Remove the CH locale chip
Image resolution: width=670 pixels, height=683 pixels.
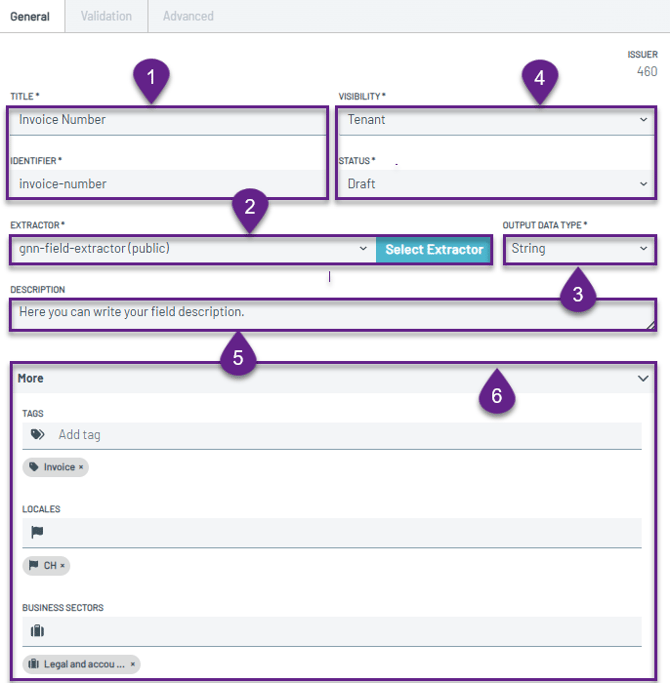62,565
